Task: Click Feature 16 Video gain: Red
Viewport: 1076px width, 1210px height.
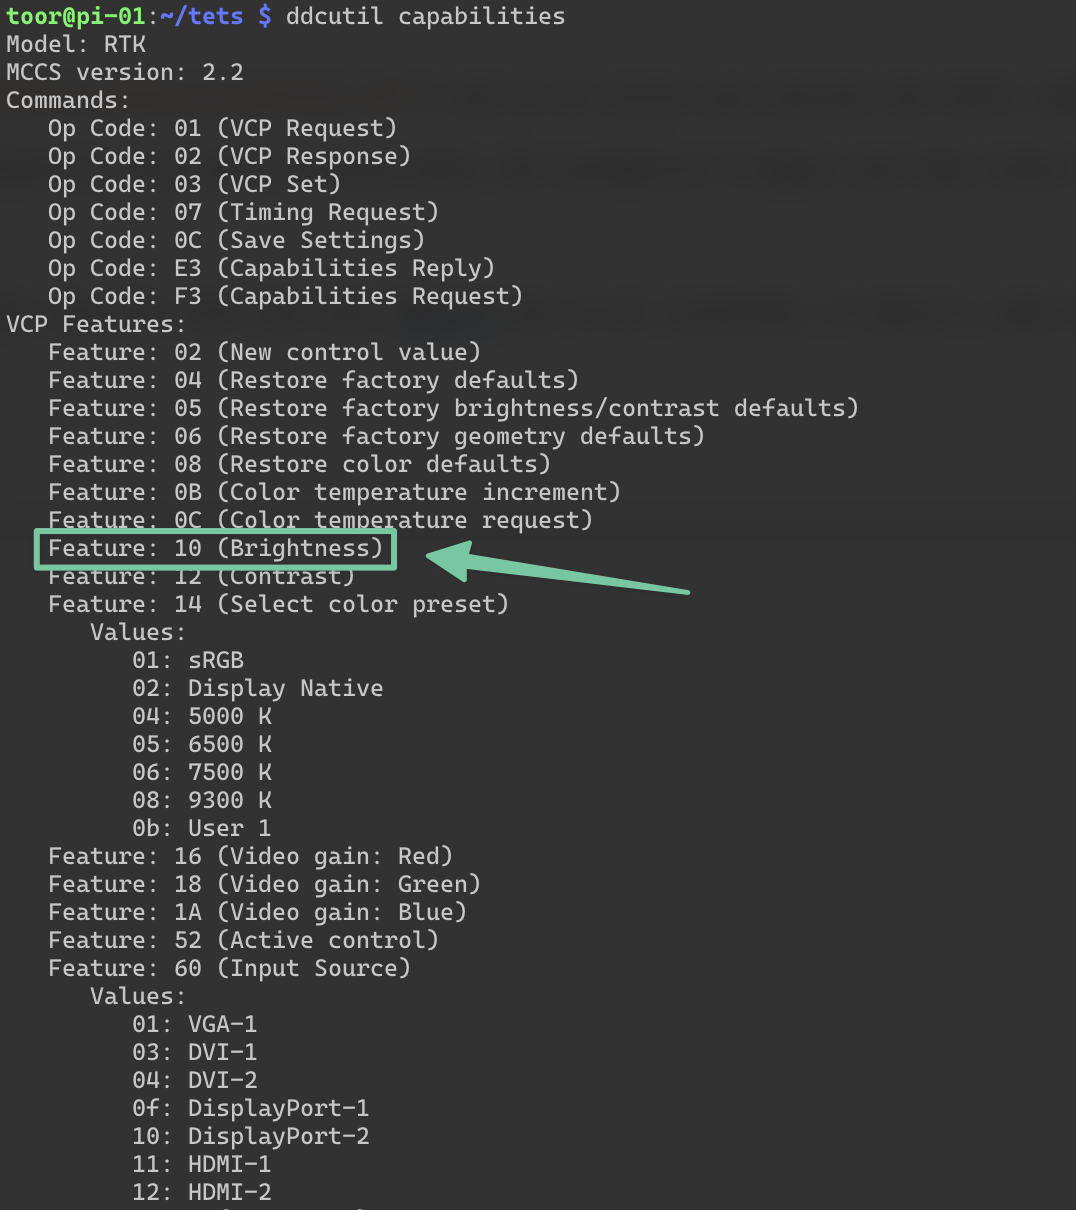Action: pyautogui.click(x=250, y=857)
